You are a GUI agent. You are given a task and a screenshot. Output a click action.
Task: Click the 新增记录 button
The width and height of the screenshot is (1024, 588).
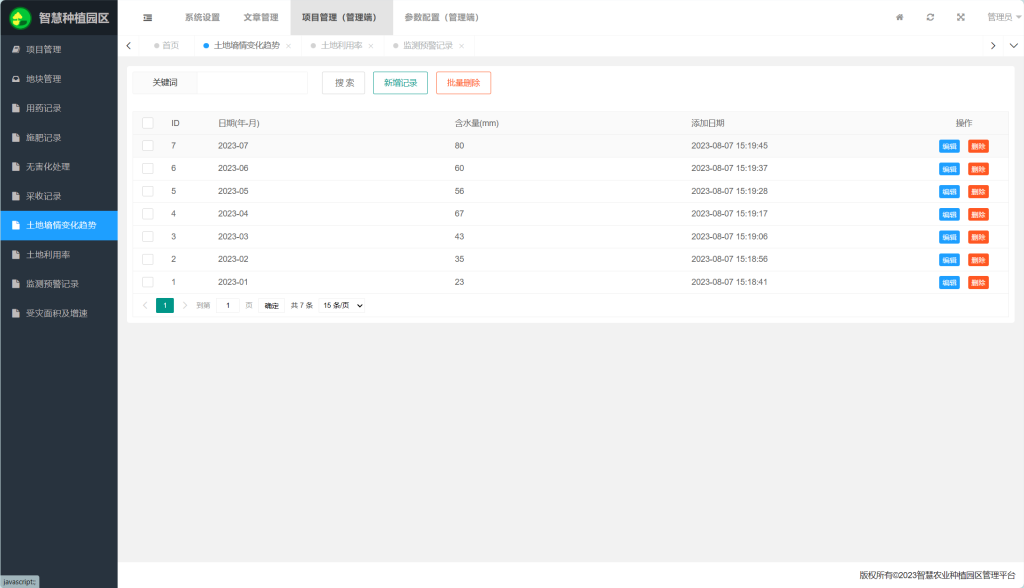(400, 83)
